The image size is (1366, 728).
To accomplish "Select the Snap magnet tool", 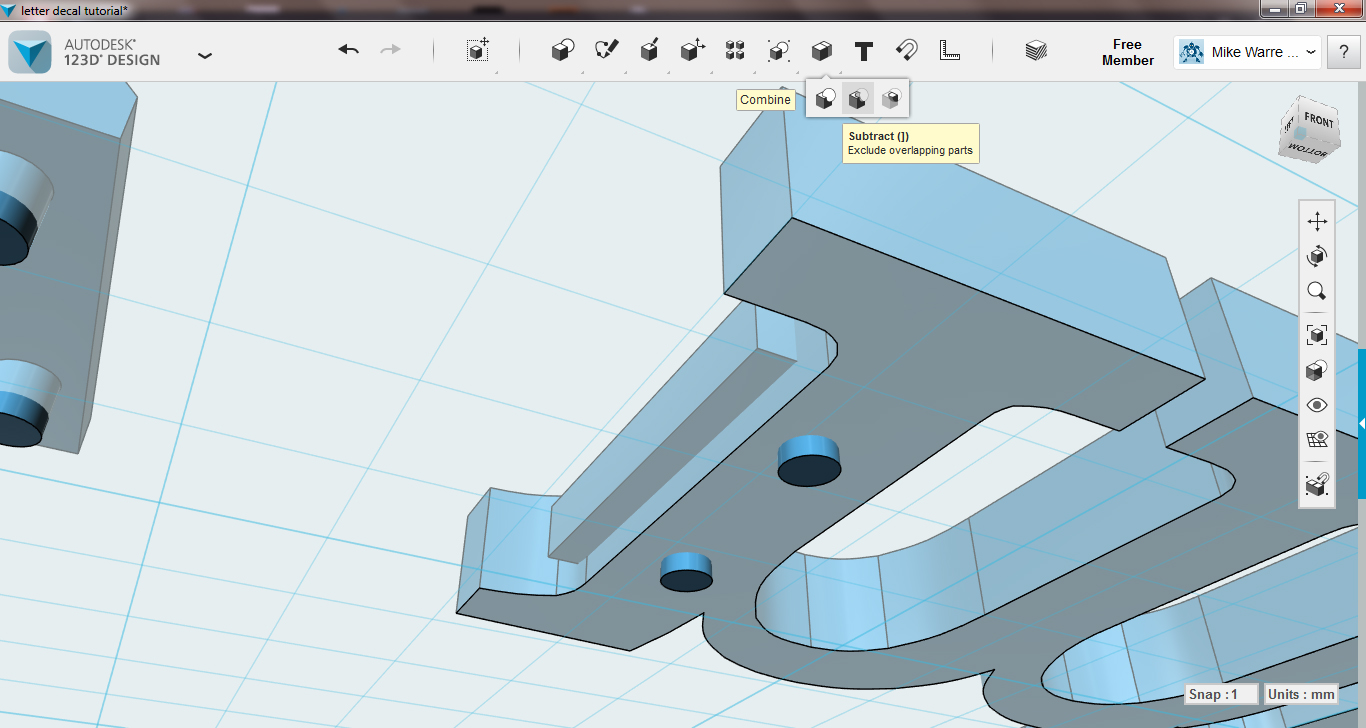I will point(907,51).
